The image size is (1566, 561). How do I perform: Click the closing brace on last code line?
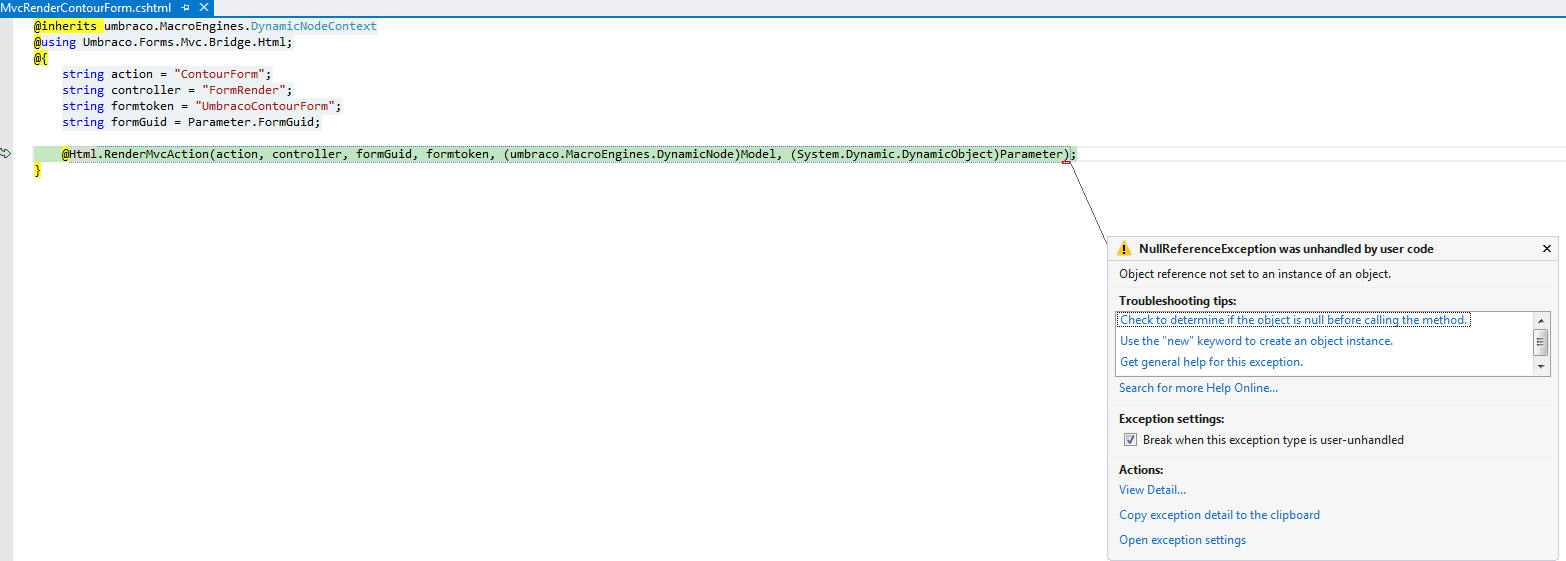(38, 170)
